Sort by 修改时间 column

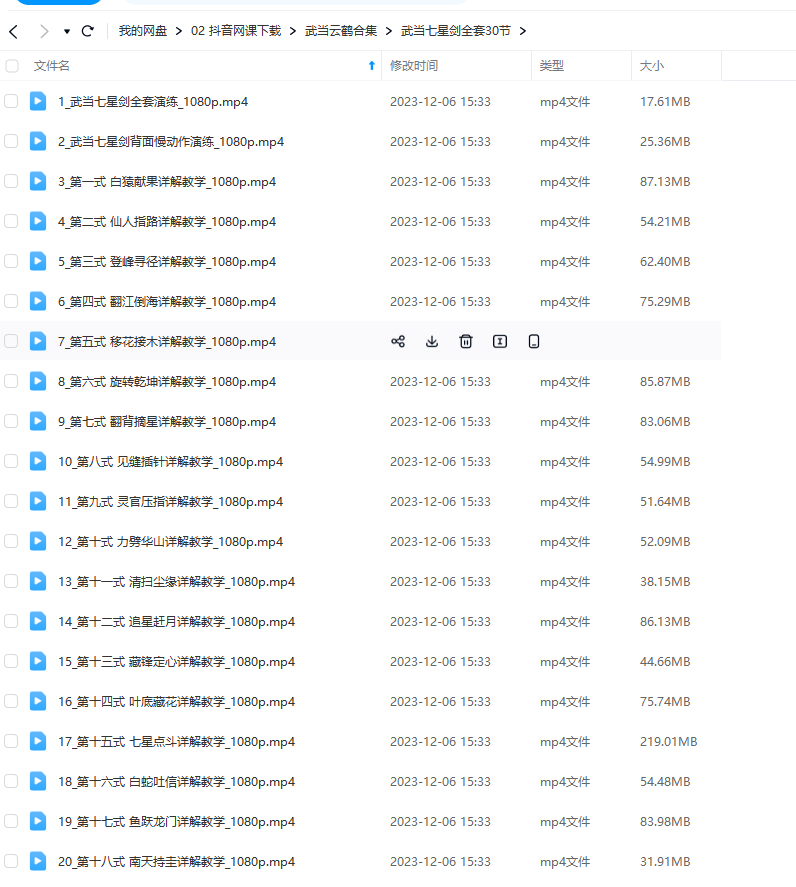point(414,66)
